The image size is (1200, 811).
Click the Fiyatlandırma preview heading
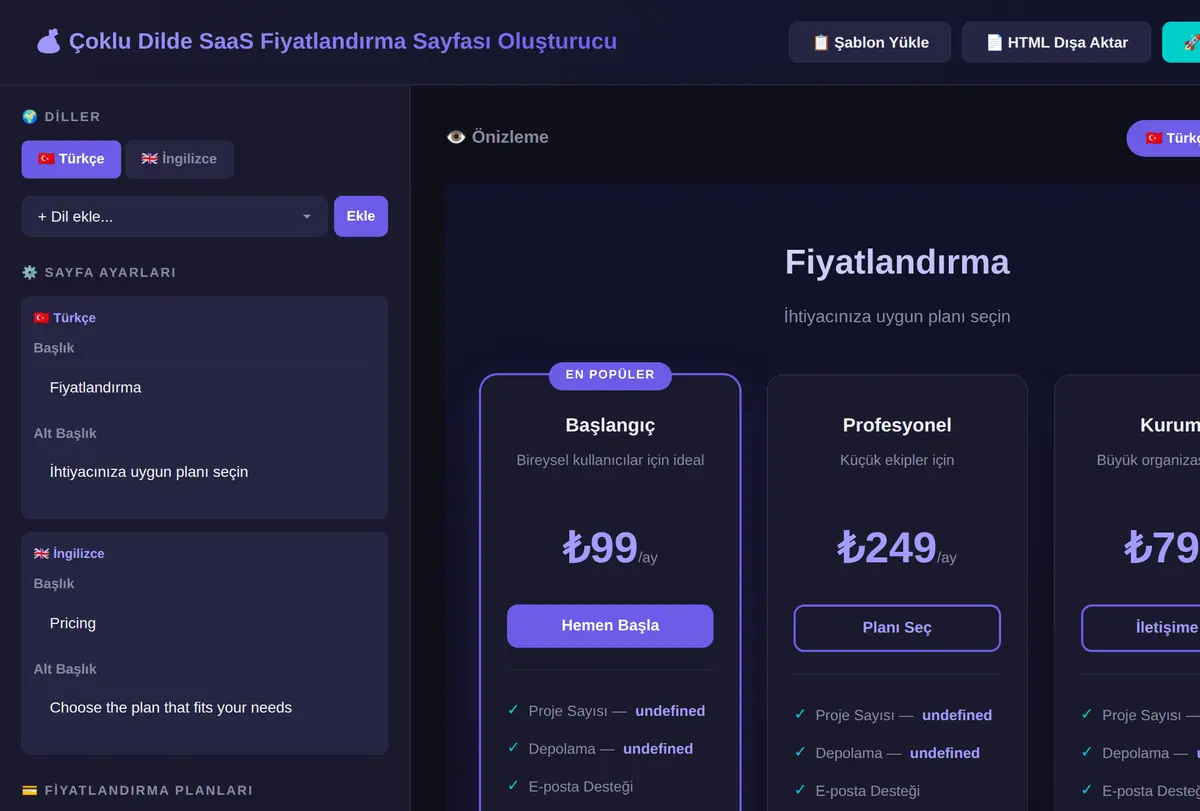pos(897,262)
